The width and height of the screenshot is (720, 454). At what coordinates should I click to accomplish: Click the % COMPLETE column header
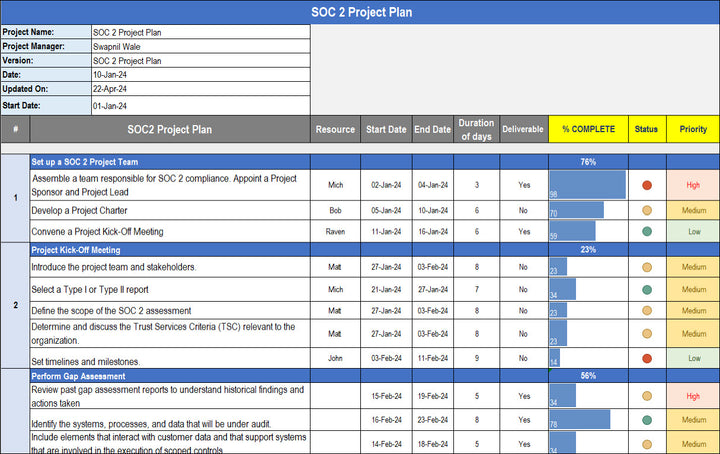click(x=588, y=129)
